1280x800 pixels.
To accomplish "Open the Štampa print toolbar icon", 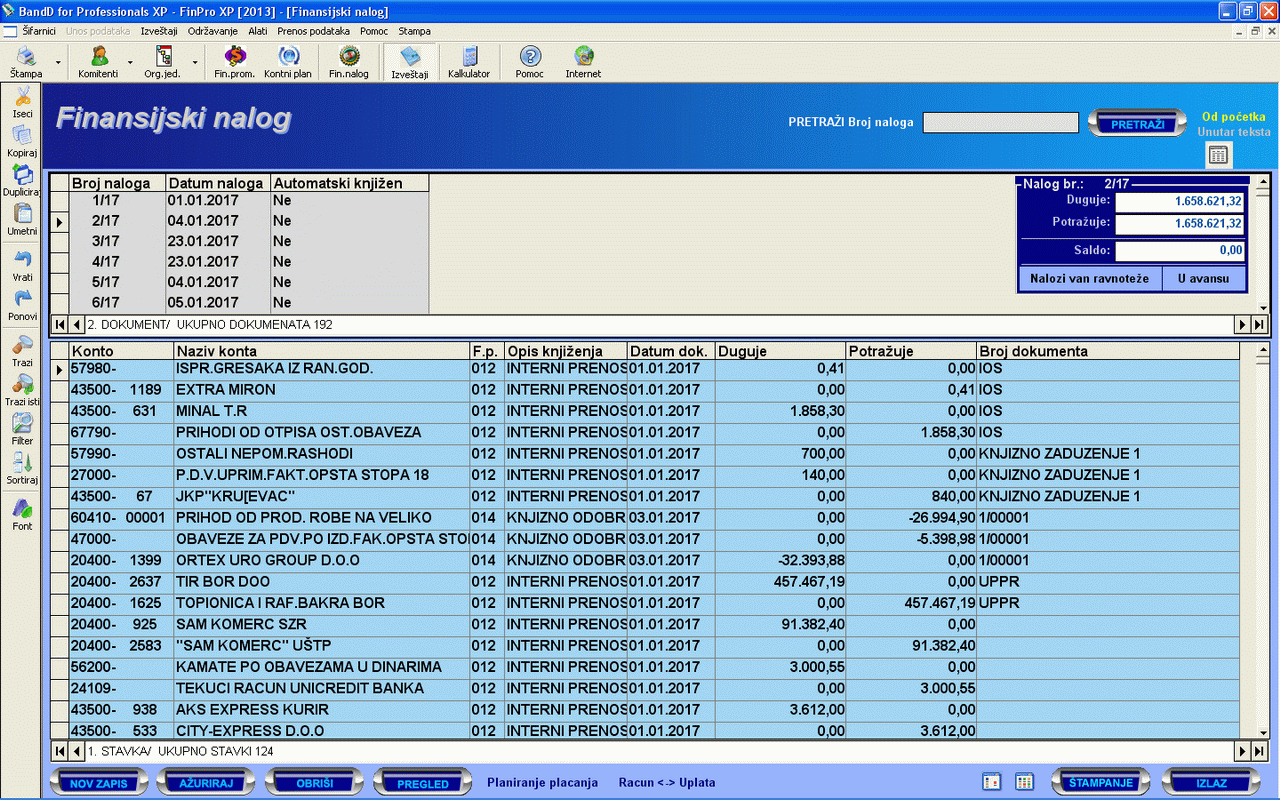I will pos(26,62).
